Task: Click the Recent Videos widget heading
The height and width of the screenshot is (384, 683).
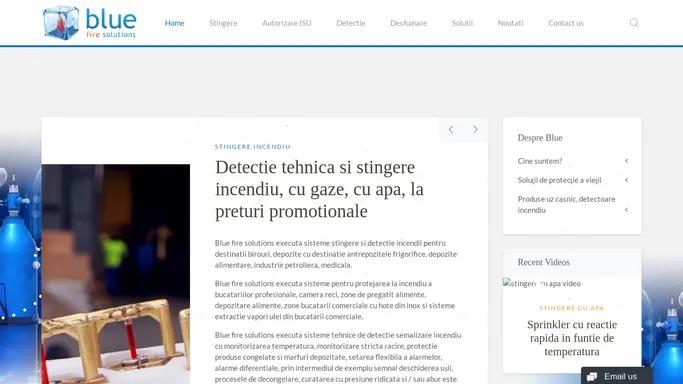Action: click(x=544, y=262)
